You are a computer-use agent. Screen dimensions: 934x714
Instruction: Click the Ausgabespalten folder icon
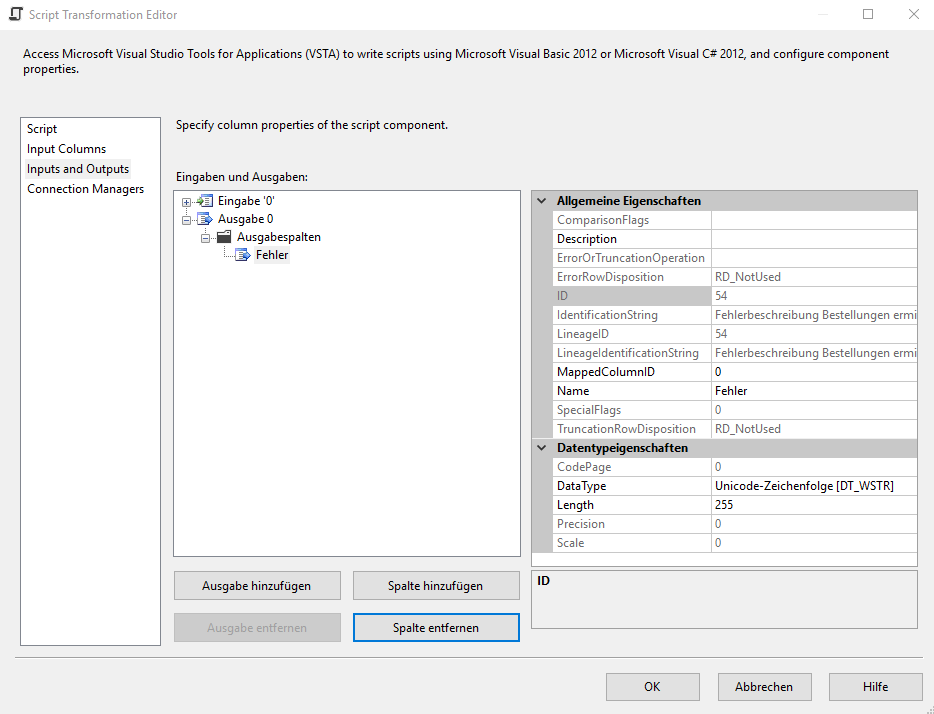click(x=224, y=237)
